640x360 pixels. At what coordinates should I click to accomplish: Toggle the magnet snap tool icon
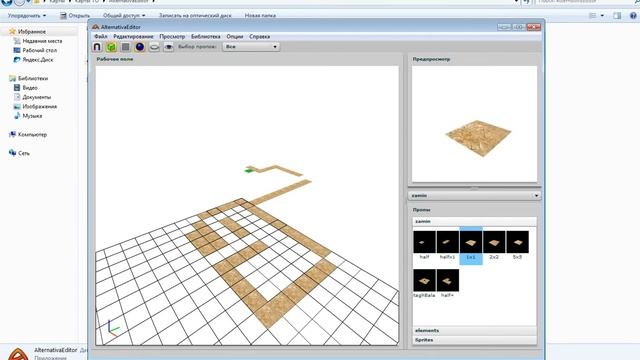(97, 47)
